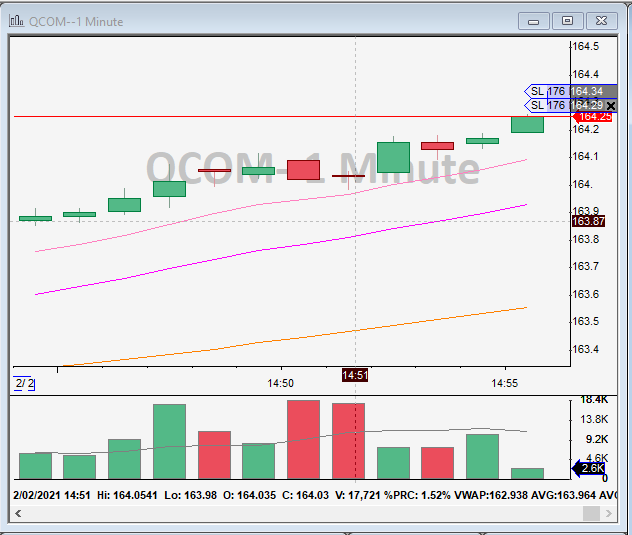Select the SL 176 order tag at 164.34
The image size is (632, 535).
click(548, 91)
